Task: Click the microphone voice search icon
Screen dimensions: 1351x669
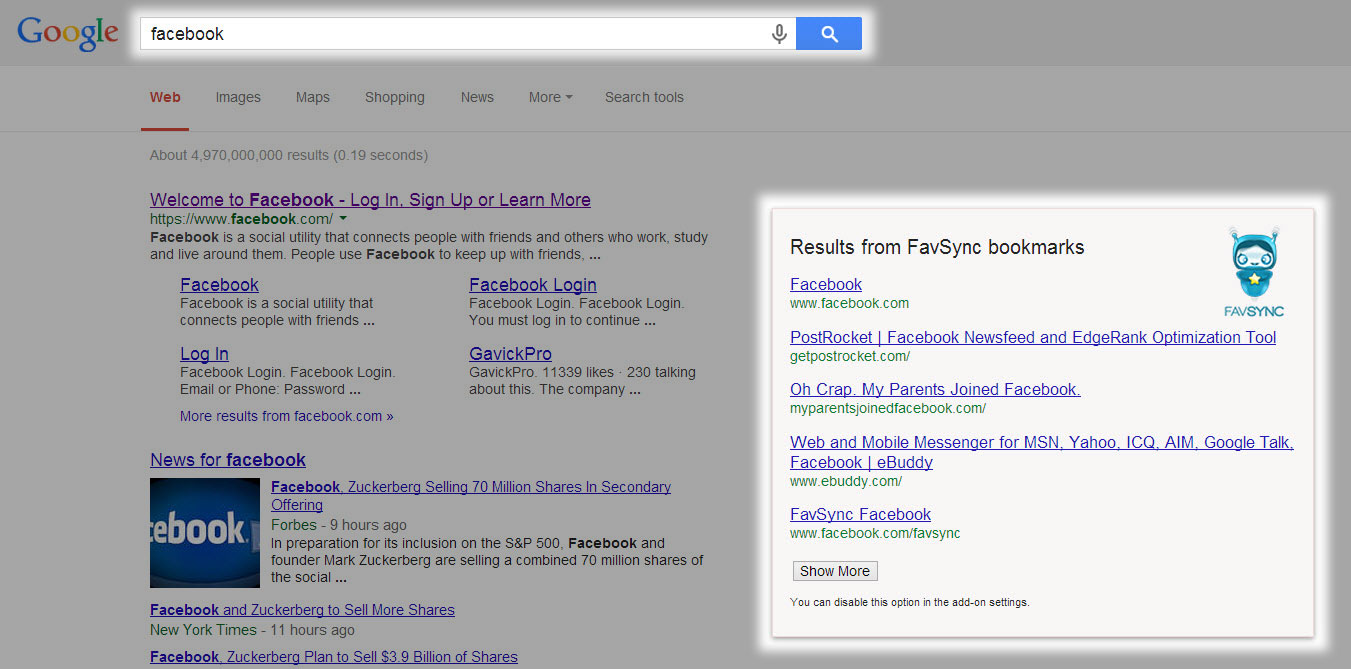Action: 779,34
